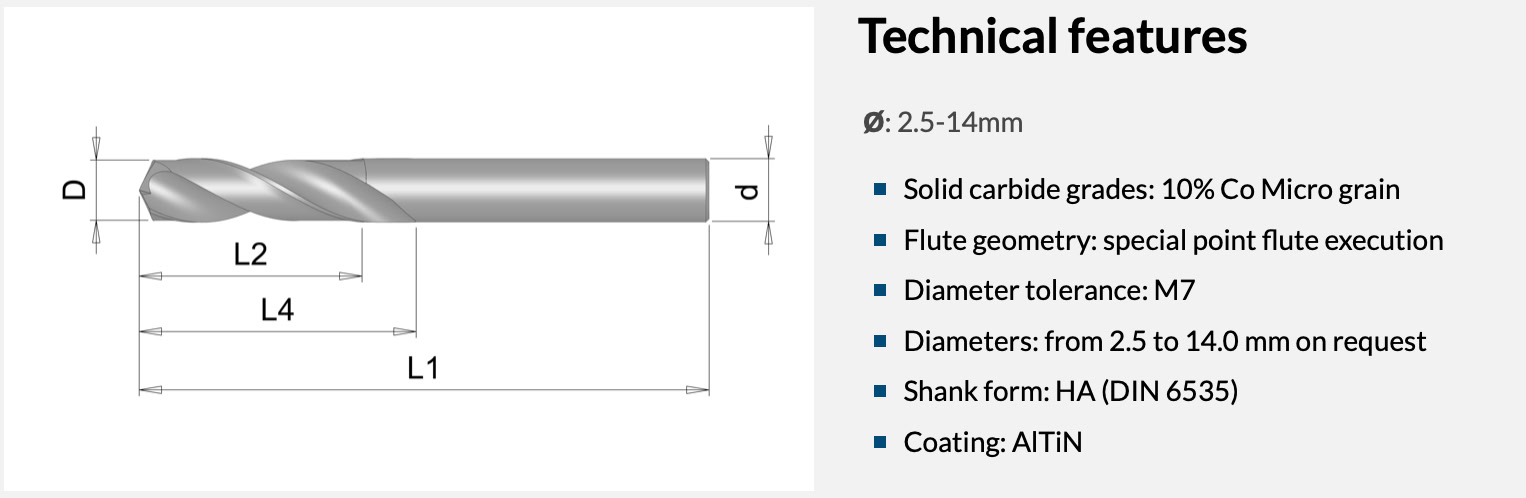
Task: Click the lowercase d shank diameter label
Action: click(x=751, y=190)
